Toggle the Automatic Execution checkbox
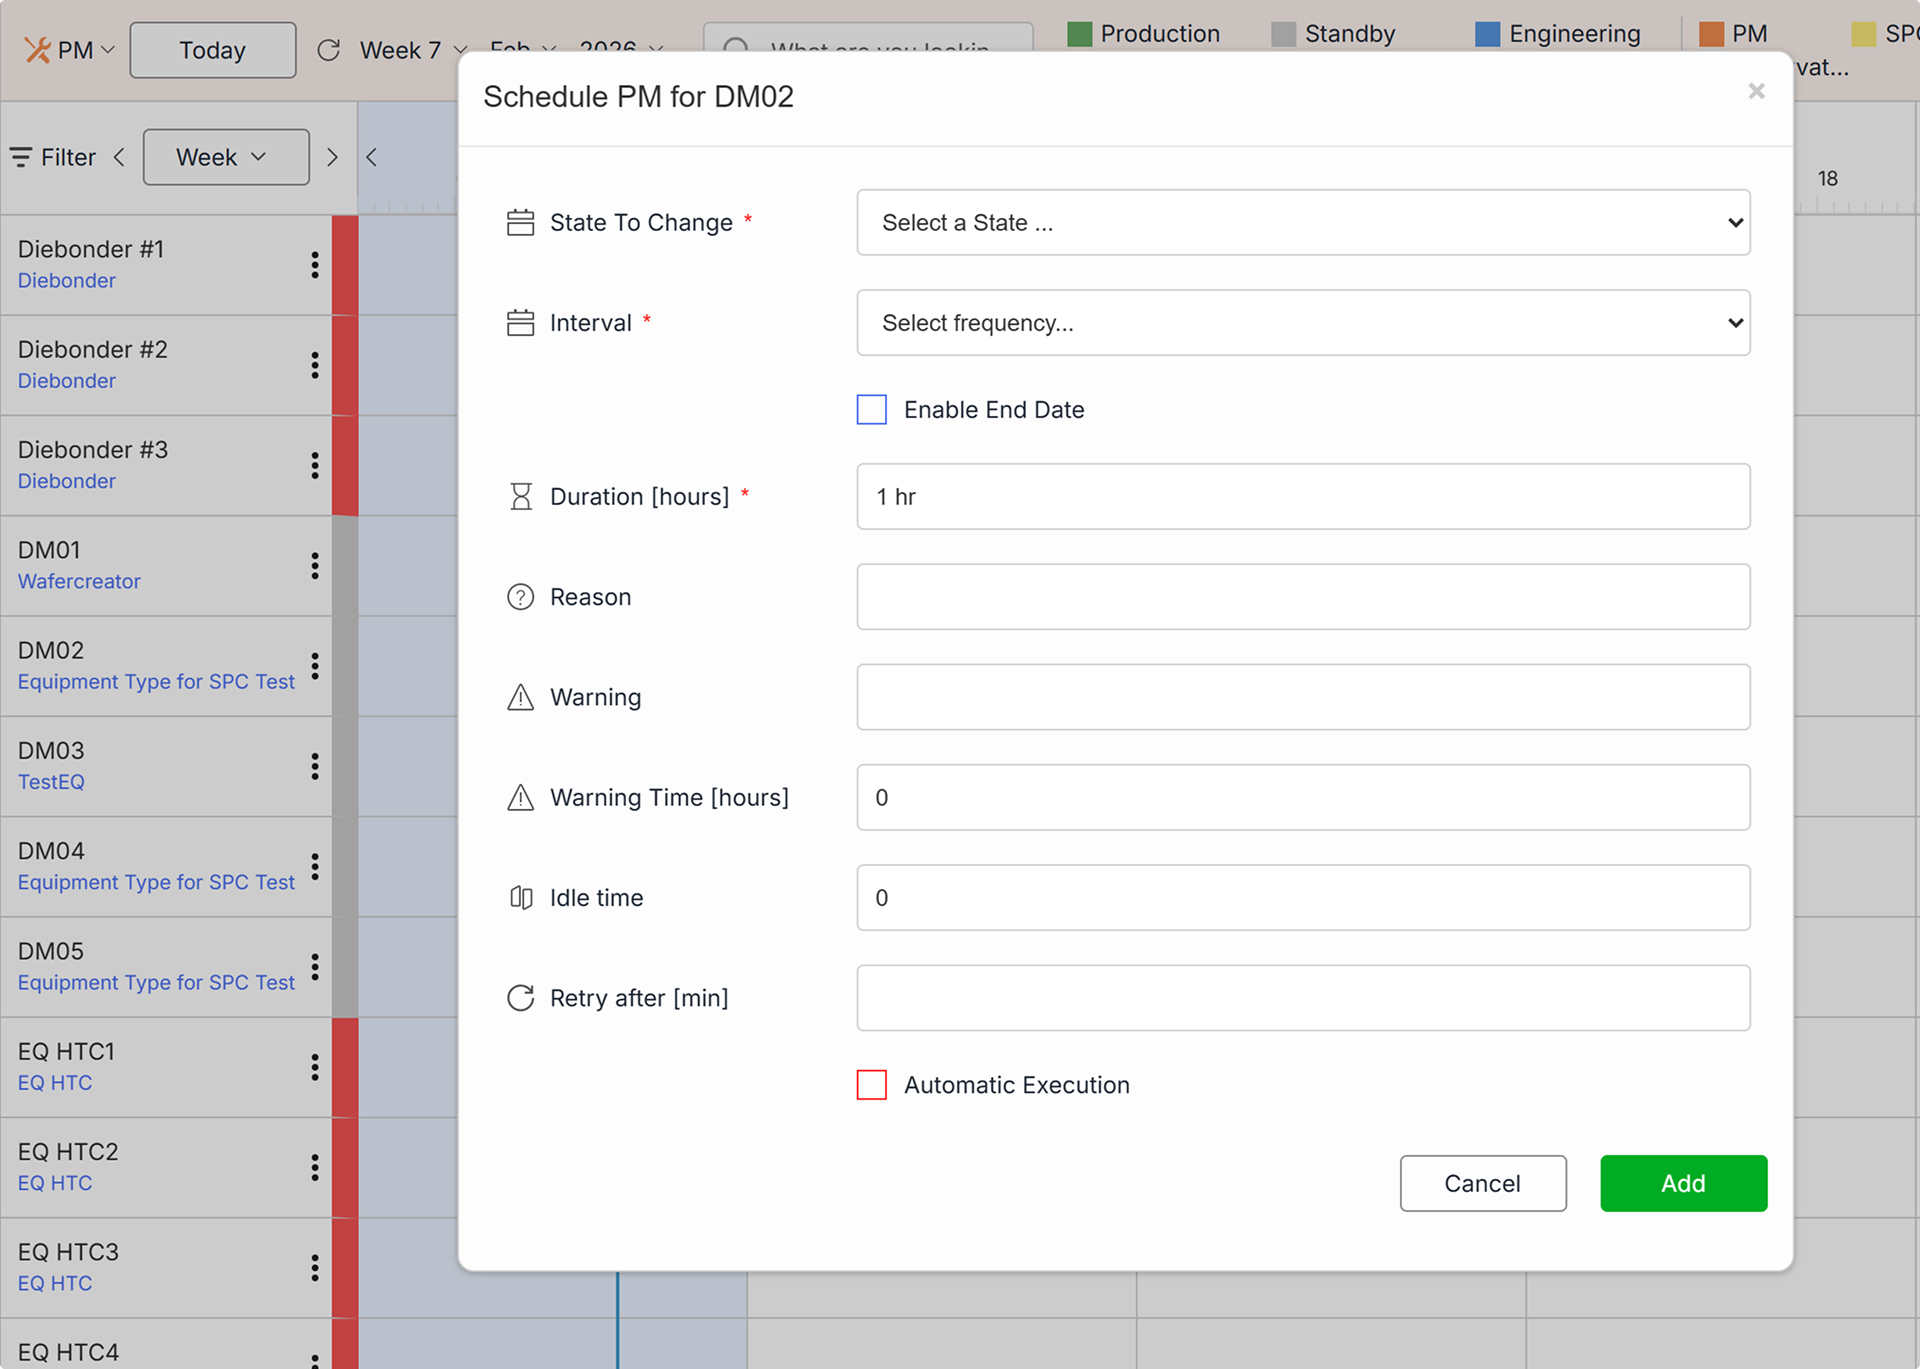 (x=871, y=1085)
